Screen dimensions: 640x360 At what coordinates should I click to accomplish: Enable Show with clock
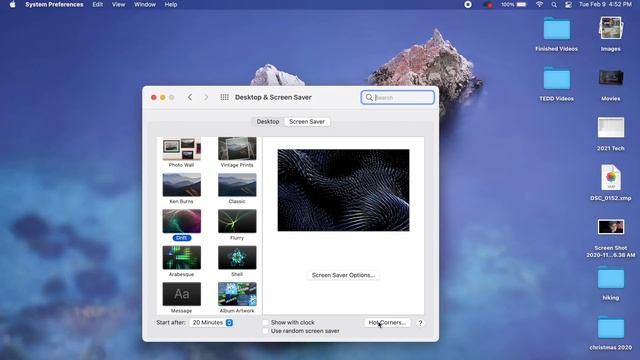pyautogui.click(x=266, y=322)
